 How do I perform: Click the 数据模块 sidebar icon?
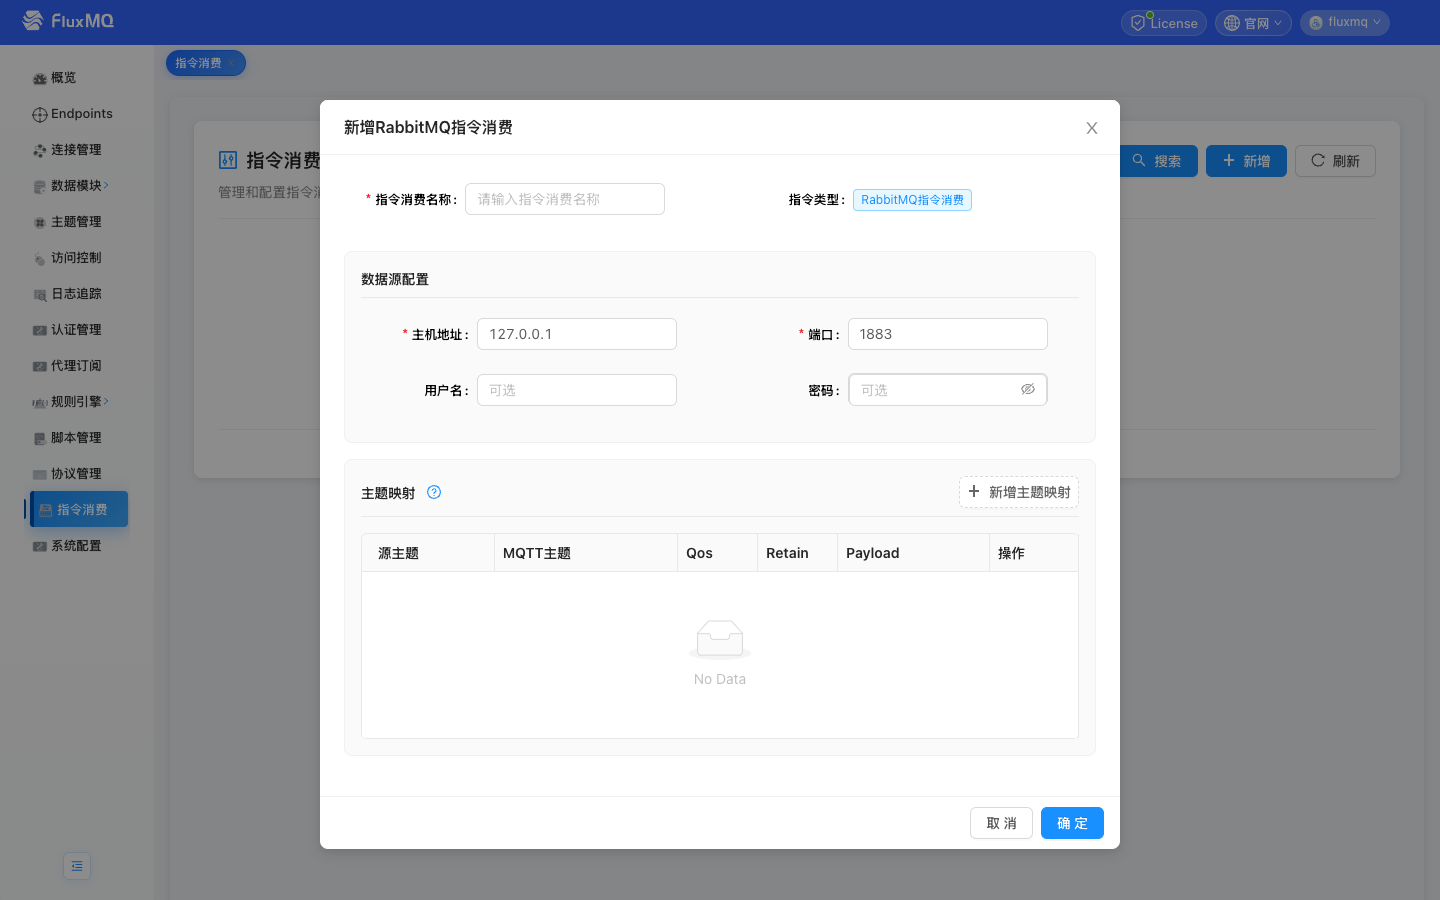coord(40,186)
